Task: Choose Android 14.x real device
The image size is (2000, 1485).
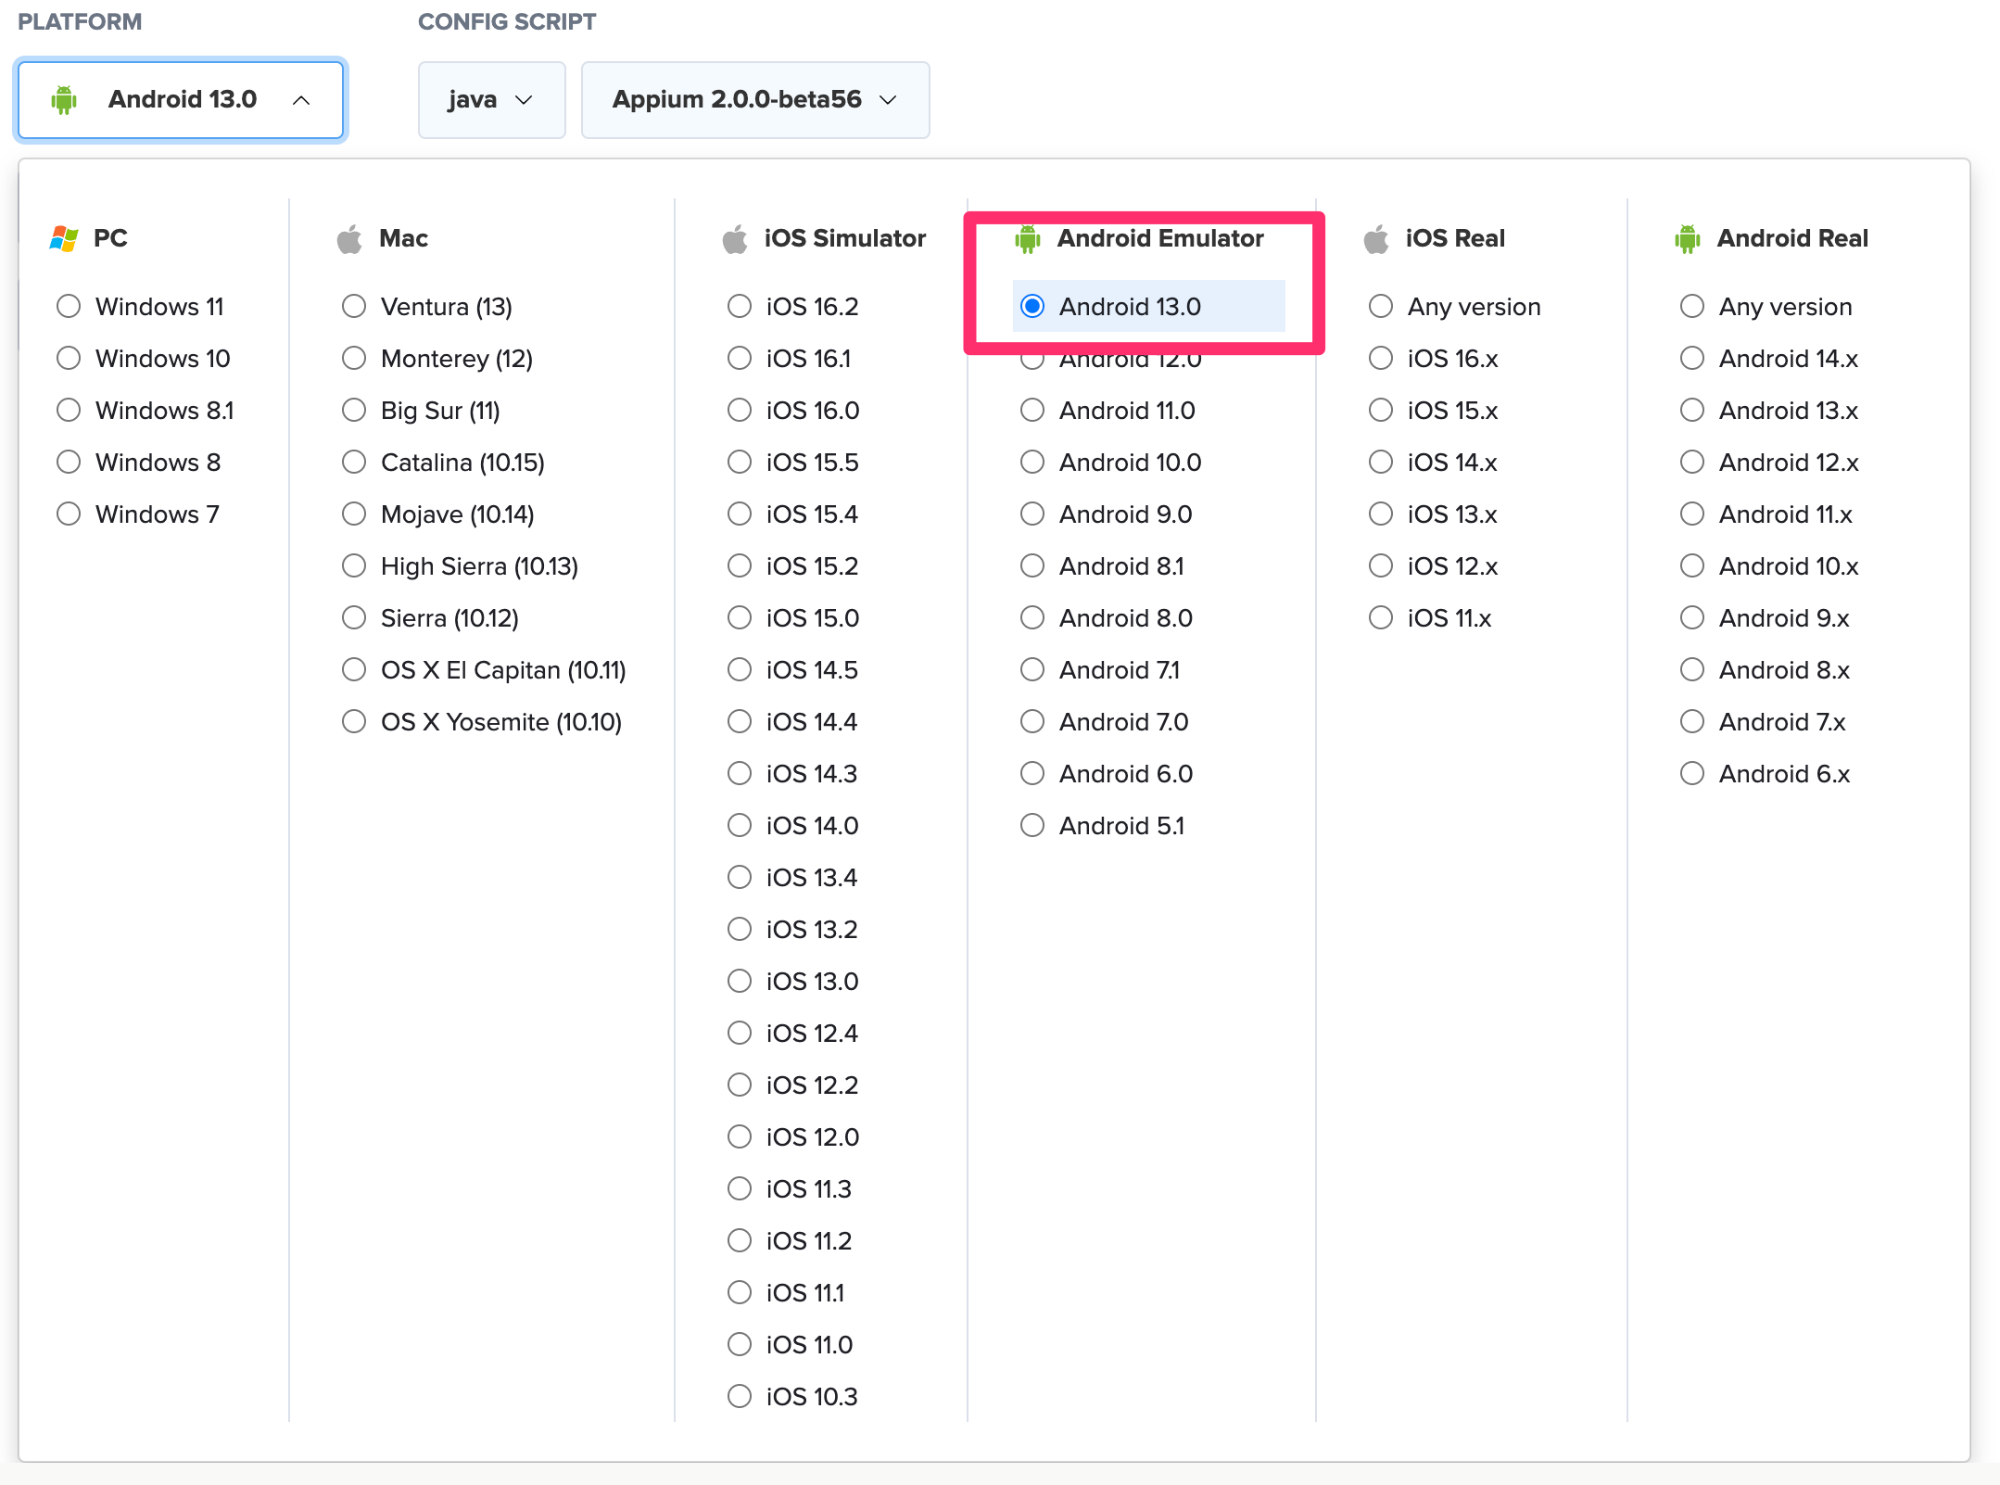Action: [1769, 358]
